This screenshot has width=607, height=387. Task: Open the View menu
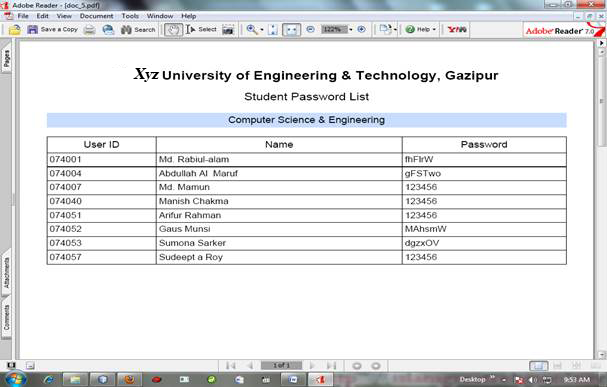pyautogui.click(x=64, y=16)
